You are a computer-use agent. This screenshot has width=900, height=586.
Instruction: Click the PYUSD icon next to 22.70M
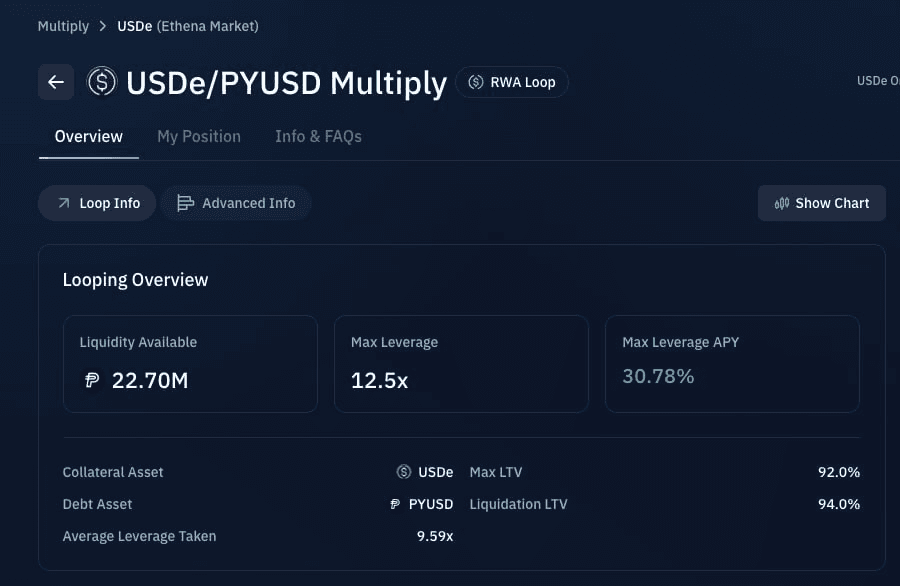tap(92, 380)
